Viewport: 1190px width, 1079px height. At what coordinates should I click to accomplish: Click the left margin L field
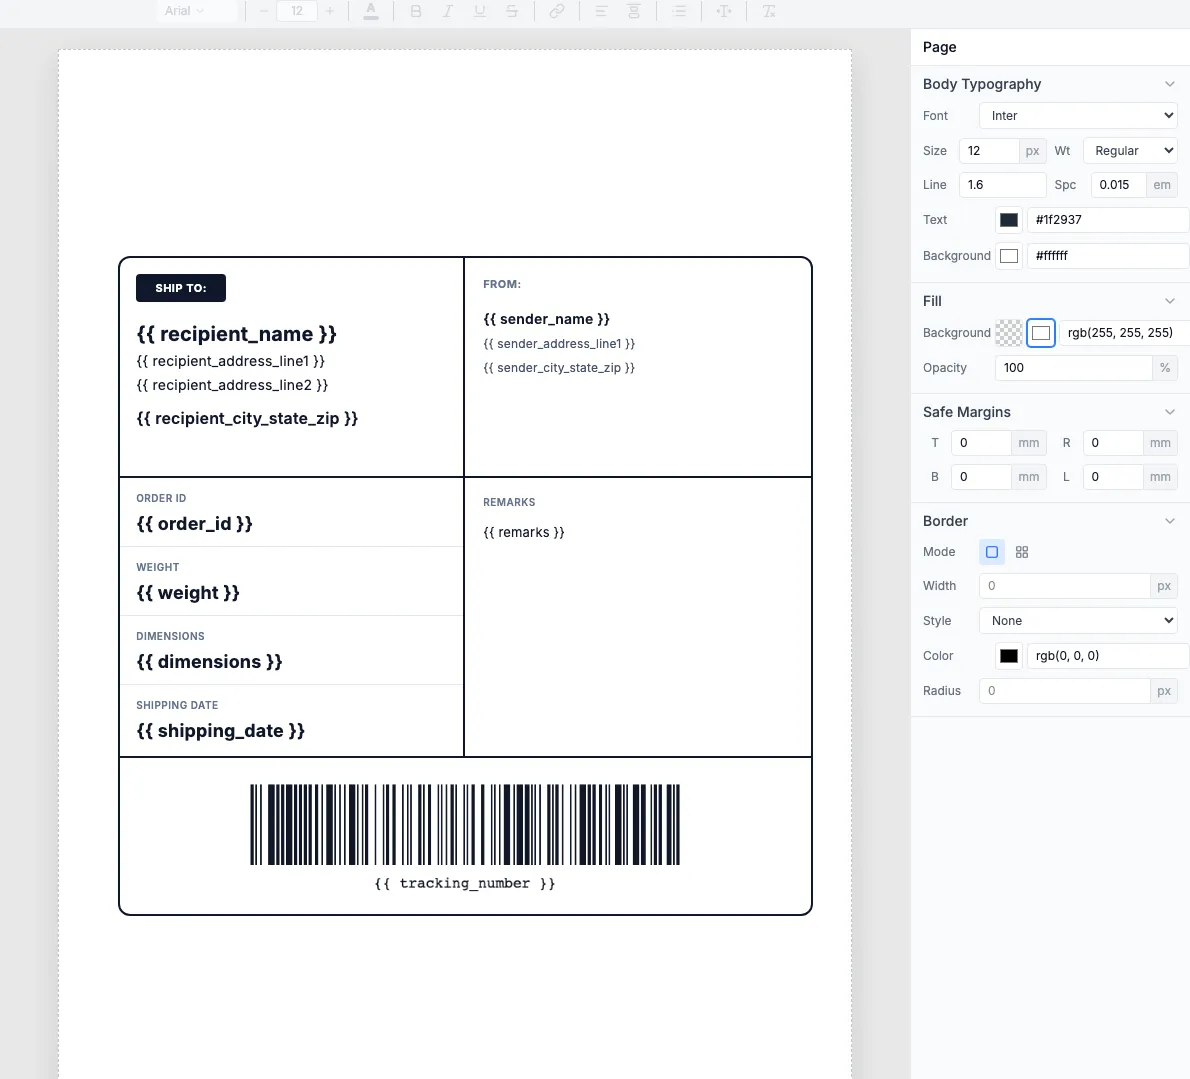coord(1113,477)
